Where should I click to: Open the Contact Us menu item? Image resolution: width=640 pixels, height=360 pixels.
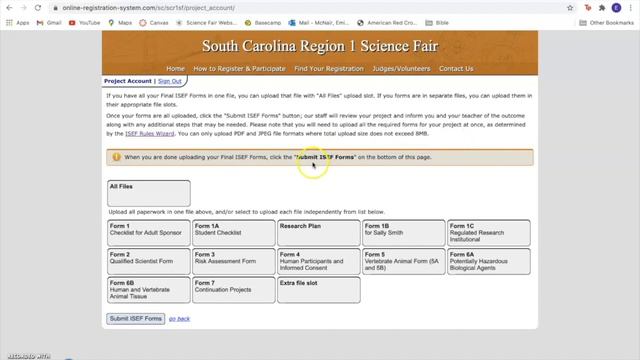tap(456, 69)
